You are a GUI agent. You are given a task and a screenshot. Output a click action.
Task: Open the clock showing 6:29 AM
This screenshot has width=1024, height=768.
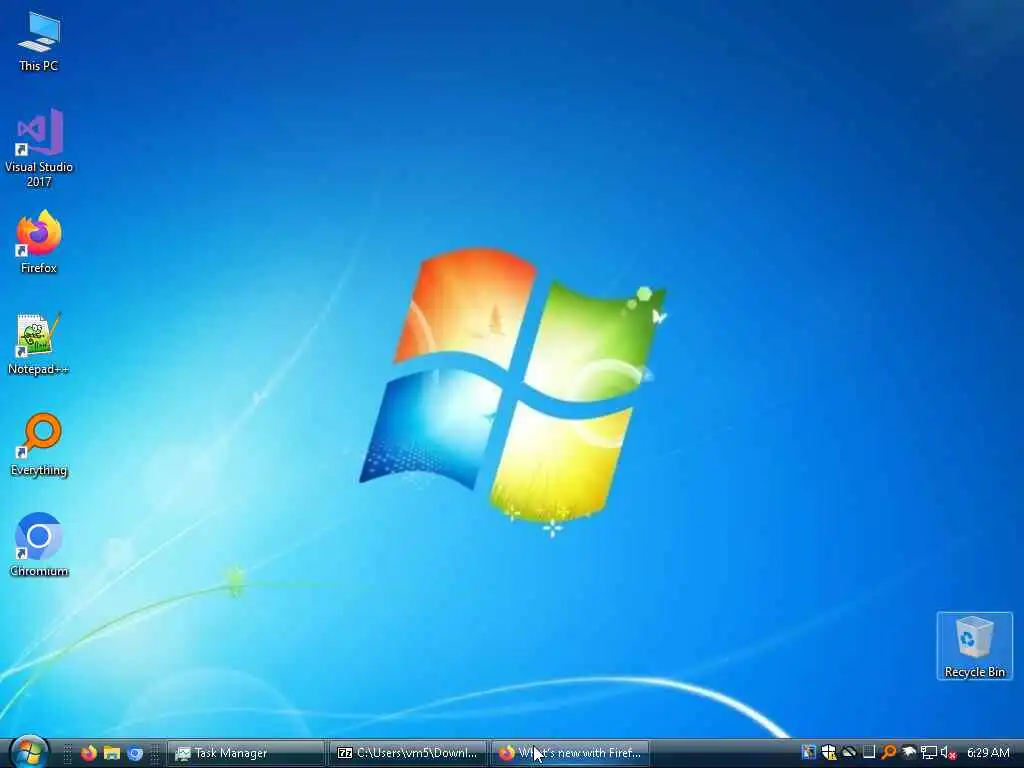click(988, 752)
